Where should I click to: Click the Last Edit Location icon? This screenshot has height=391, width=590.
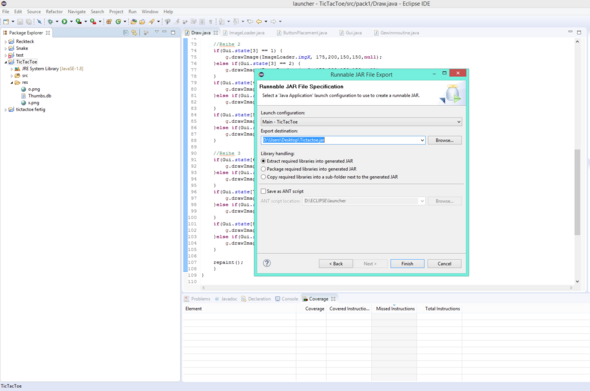point(250,21)
